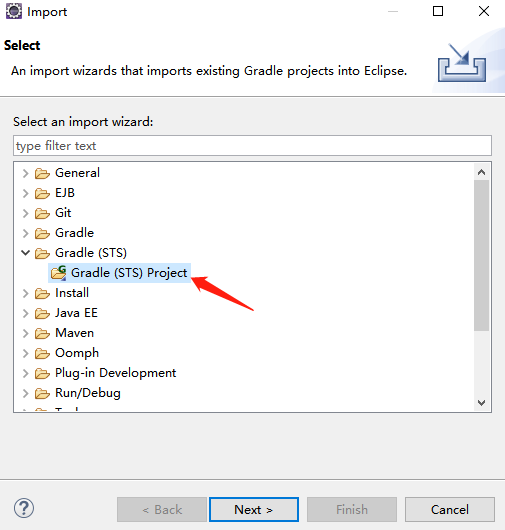This screenshot has height=530, width=505.
Task: Select the Gradle tree item label
Action: (74, 233)
